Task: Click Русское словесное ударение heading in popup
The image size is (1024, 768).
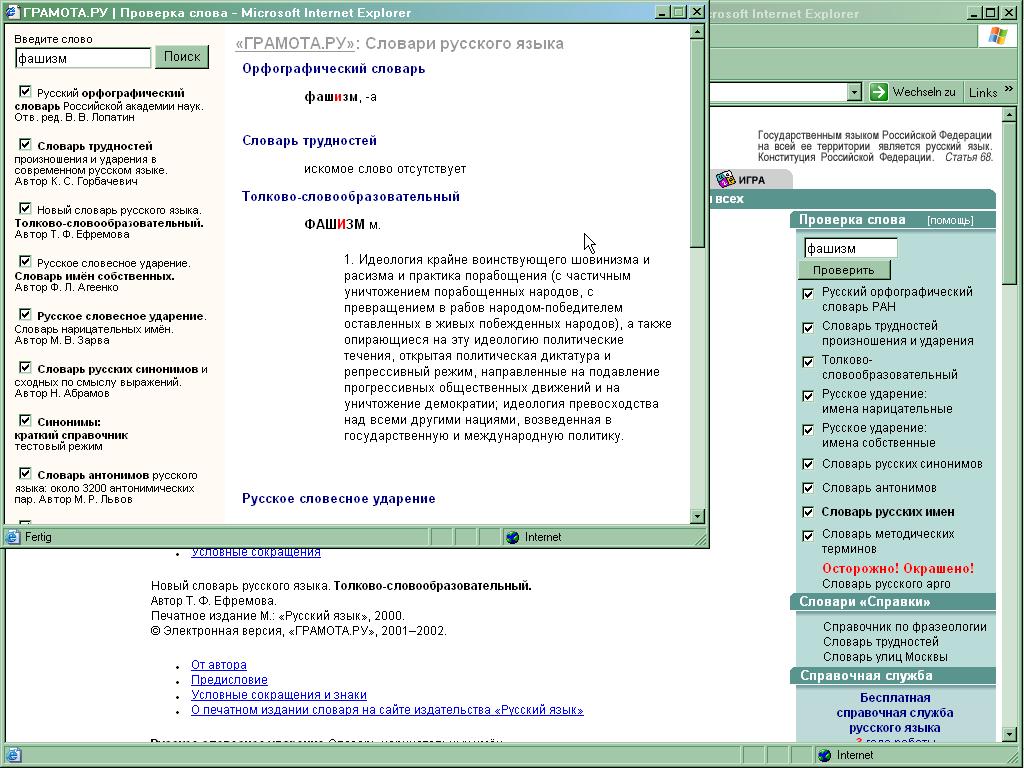Action: pyautogui.click(x=338, y=499)
